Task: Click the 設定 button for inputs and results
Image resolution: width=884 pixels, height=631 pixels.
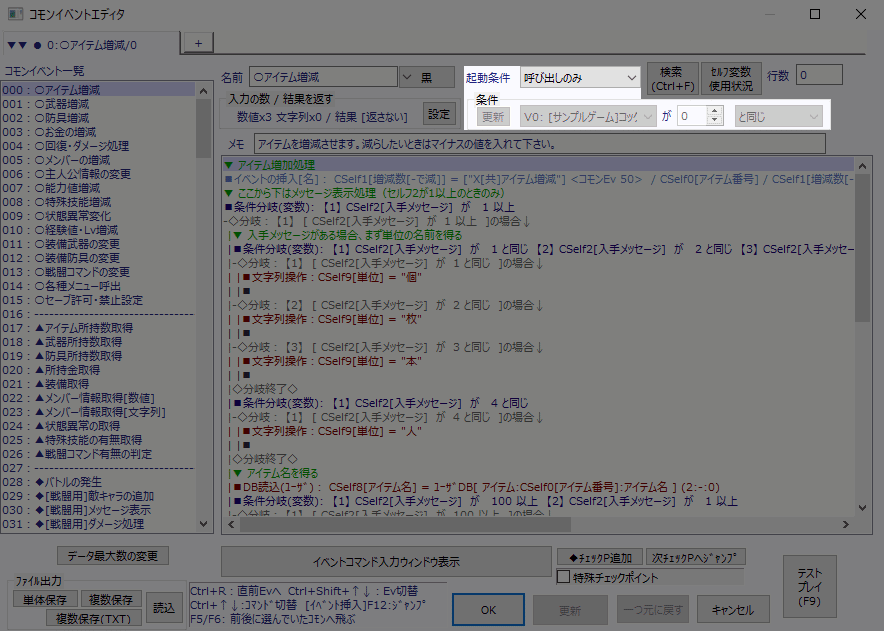Action: point(439,114)
